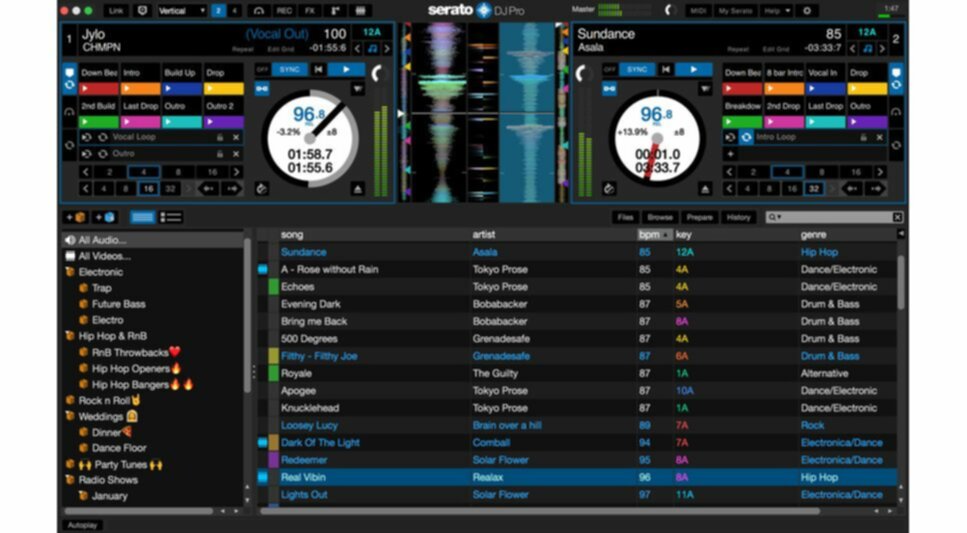Jump to track start on deck 2

pos(665,70)
